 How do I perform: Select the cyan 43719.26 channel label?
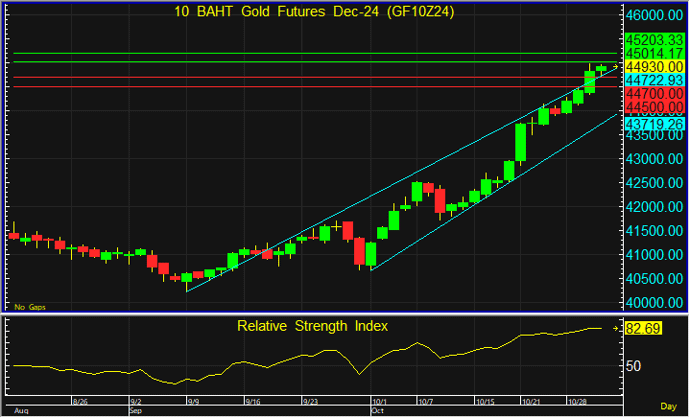click(x=653, y=122)
